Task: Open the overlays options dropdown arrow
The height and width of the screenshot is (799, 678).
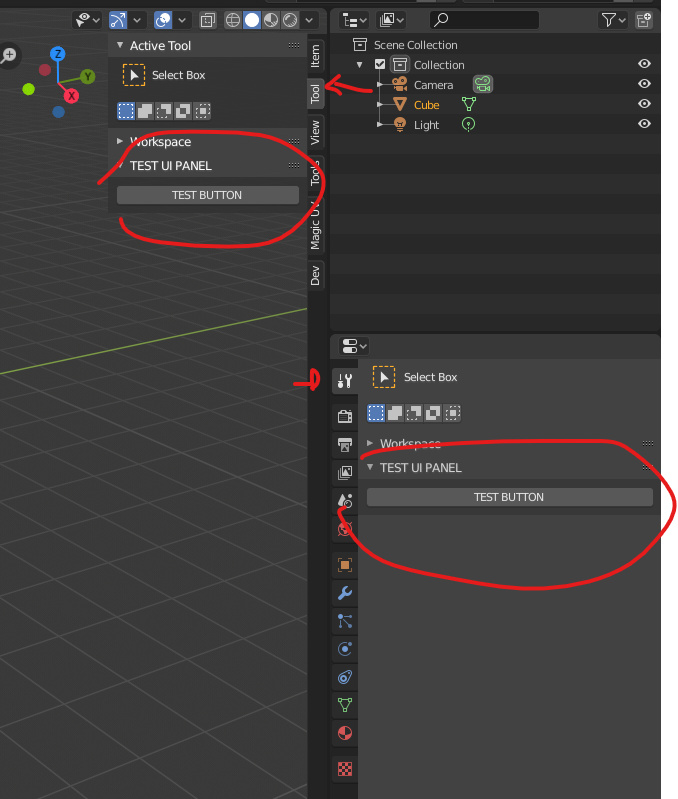Action: [182, 20]
